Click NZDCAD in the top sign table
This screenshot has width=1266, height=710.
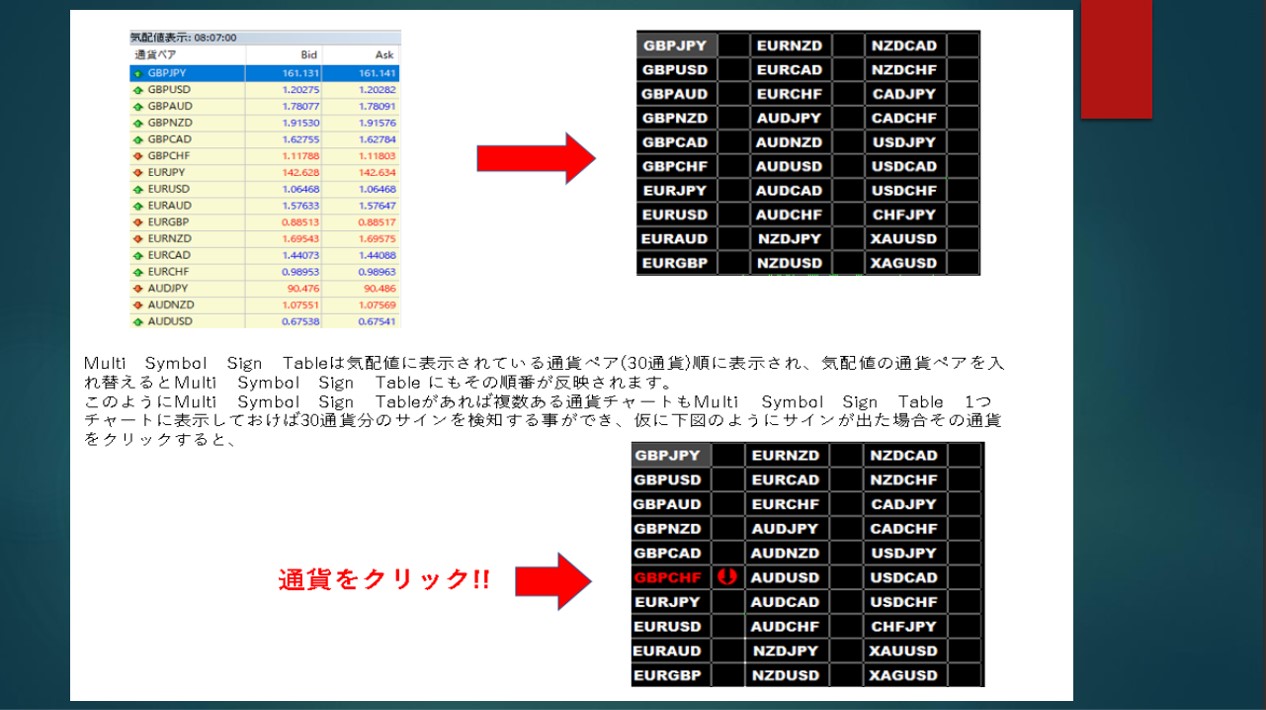(x=904, y=45)
